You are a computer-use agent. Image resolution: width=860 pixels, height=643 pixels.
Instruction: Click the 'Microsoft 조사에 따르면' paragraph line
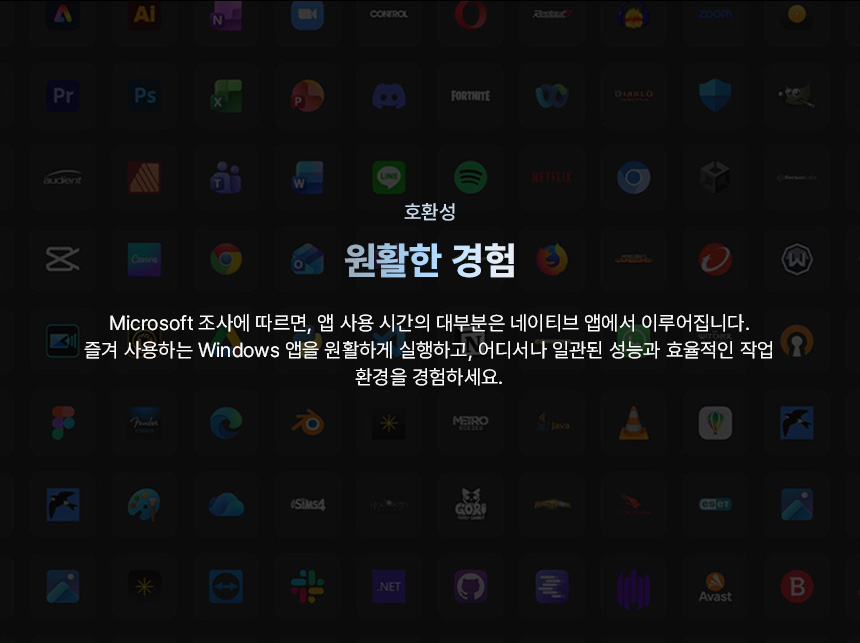[429, 323]
